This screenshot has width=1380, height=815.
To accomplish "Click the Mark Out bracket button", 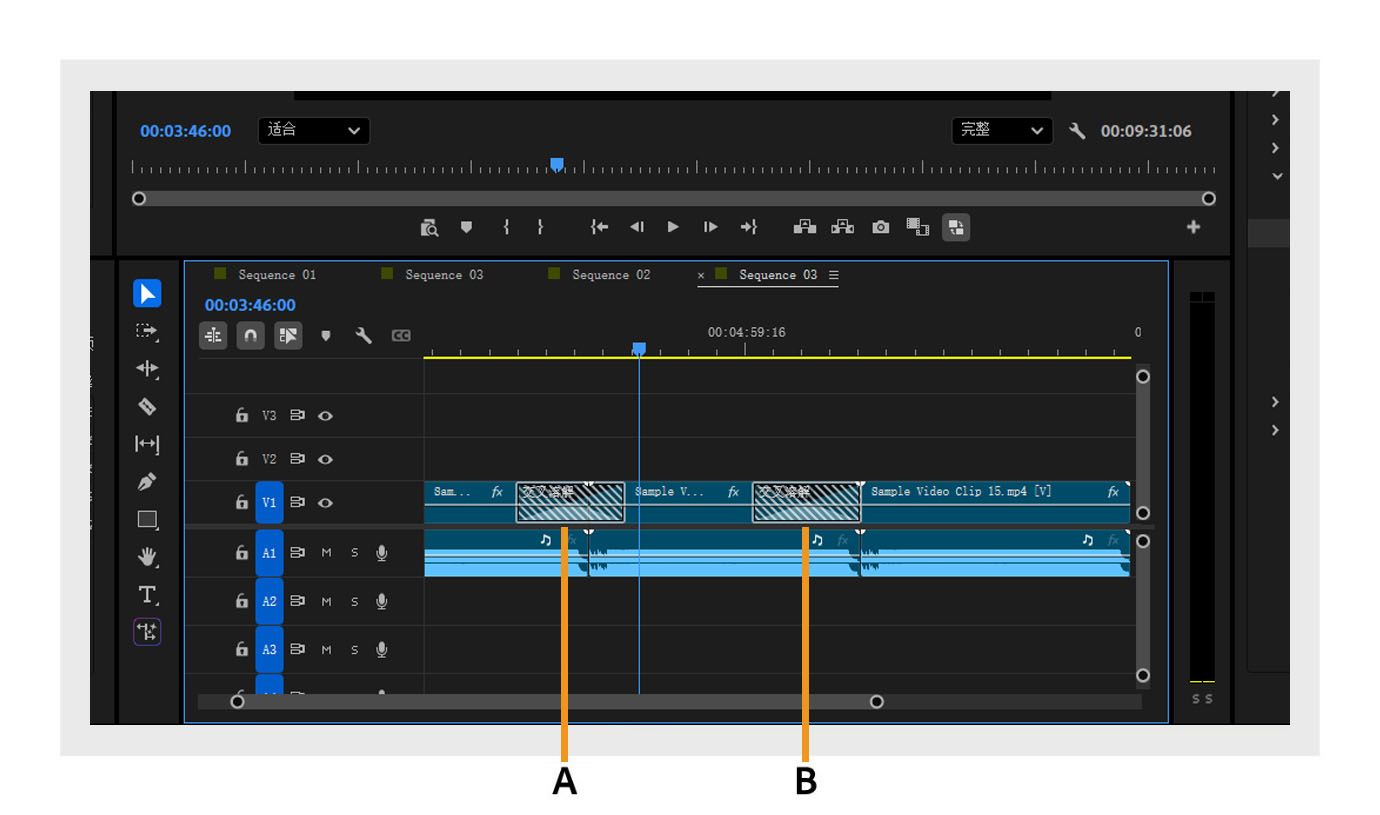I will 540,227.
